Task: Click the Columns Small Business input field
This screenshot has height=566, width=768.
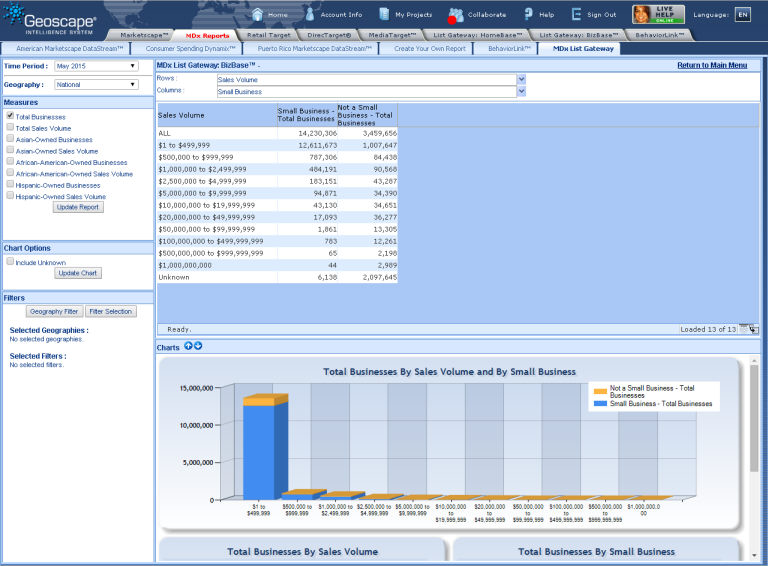Action: [366, 92]
